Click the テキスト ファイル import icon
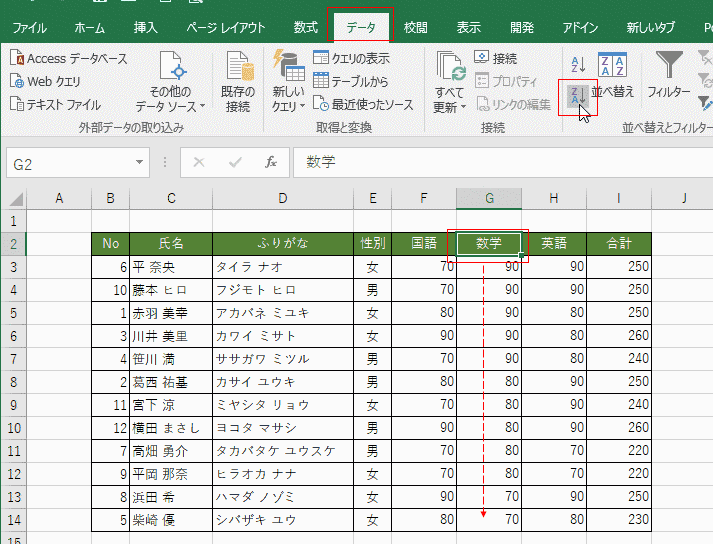Screen dimensions: 713x544 [x=17, y=105]
